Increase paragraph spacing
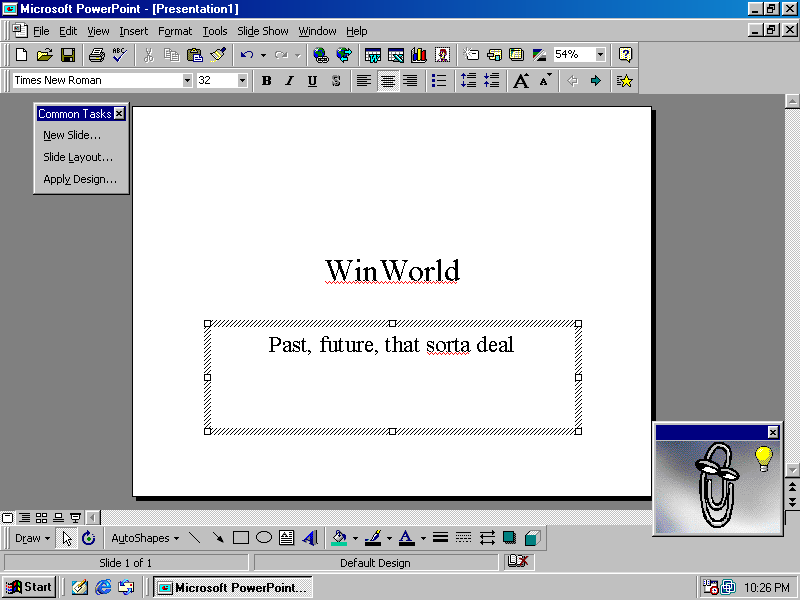 468,81
